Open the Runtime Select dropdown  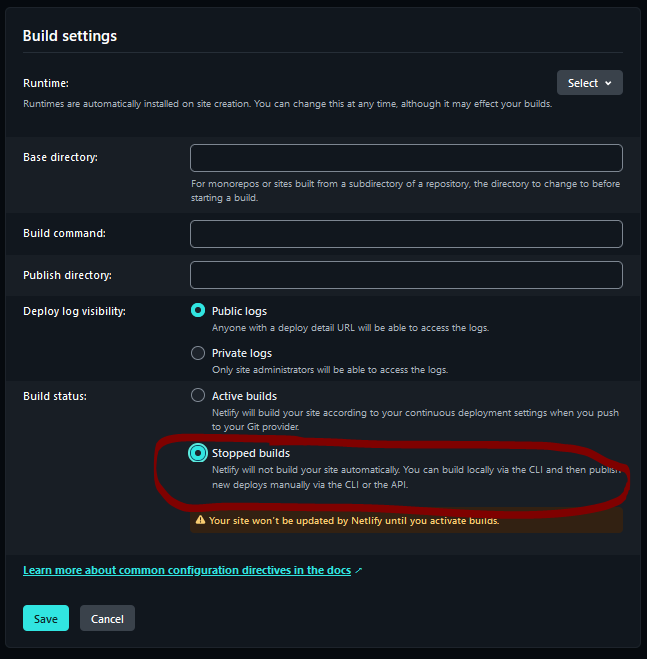click(589, 83)
